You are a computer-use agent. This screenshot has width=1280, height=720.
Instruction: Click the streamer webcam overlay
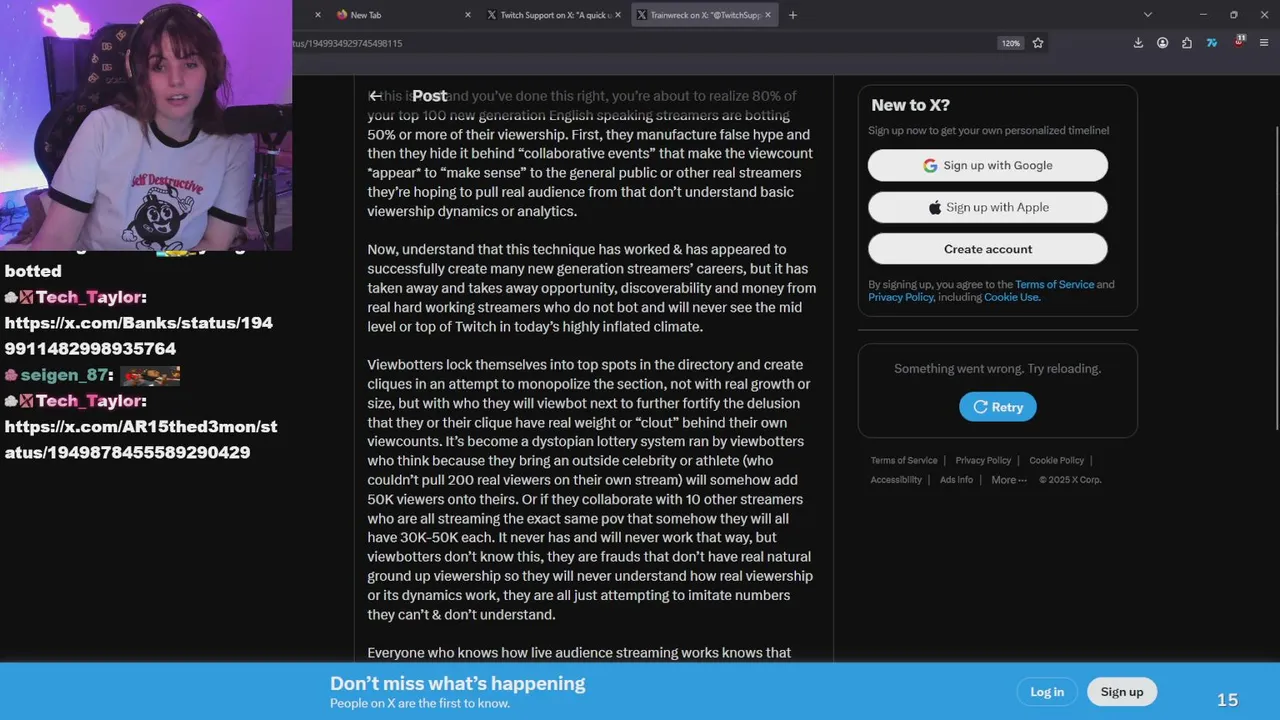click(x=146, y=125)
